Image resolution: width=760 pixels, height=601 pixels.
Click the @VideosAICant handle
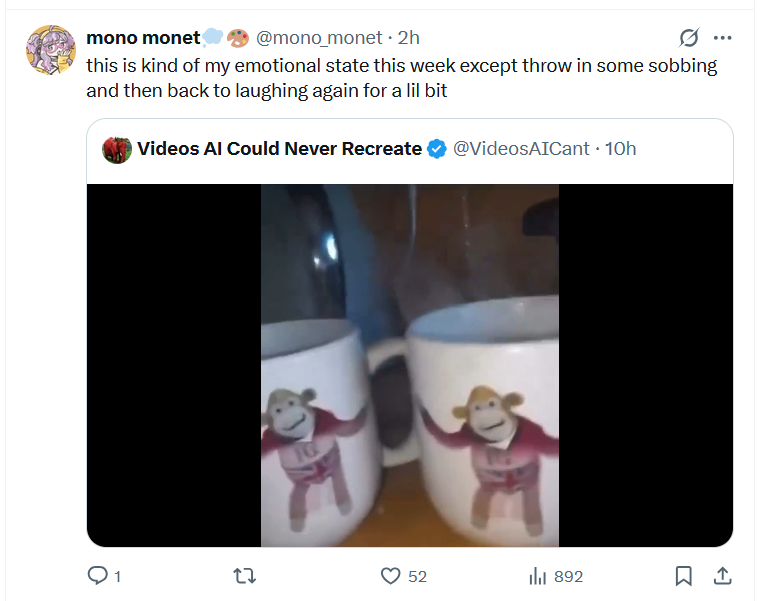click(521, 149)
